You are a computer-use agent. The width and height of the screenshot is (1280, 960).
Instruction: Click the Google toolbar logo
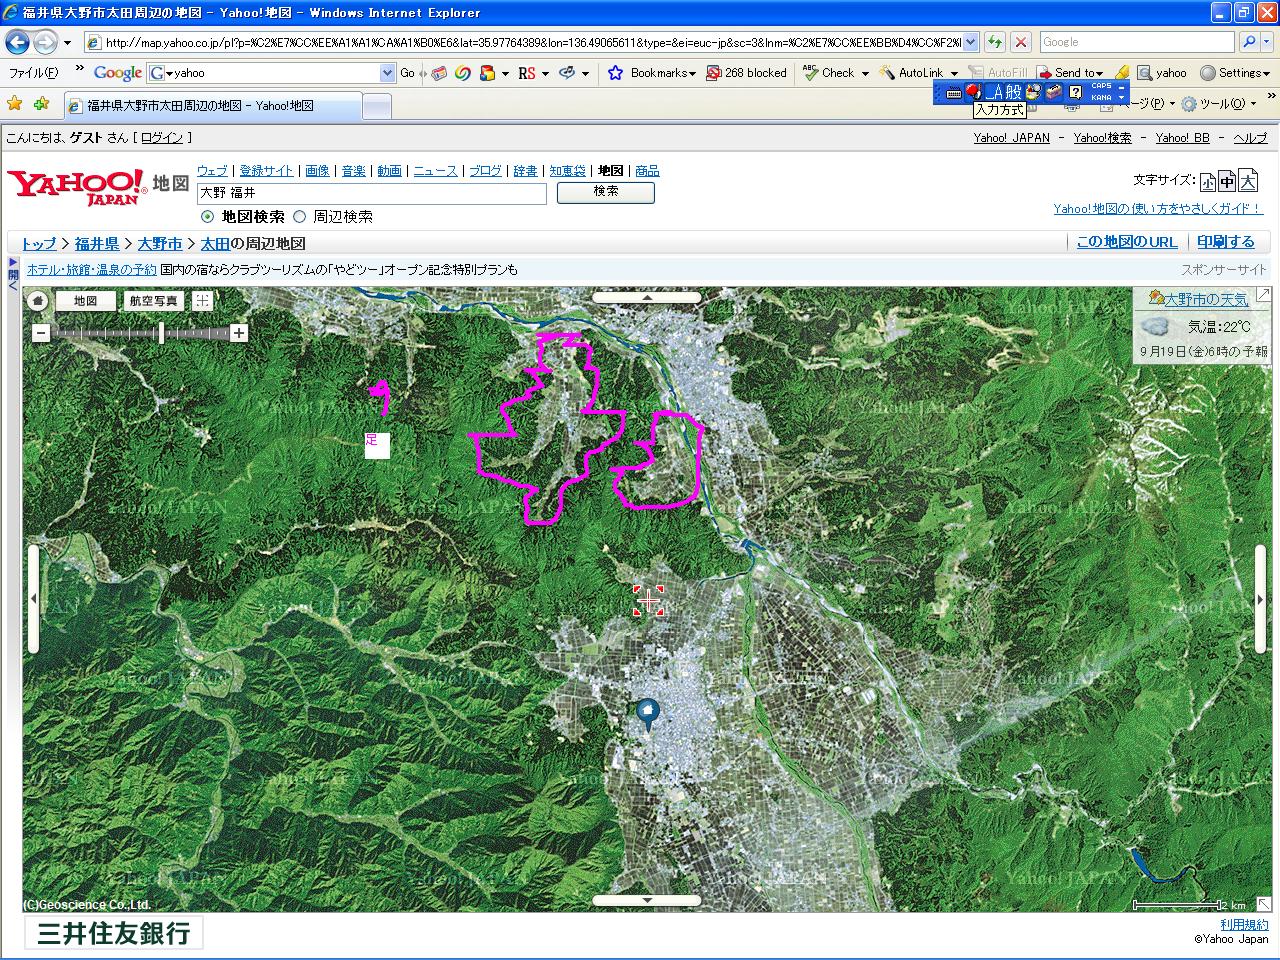(117, 72)
